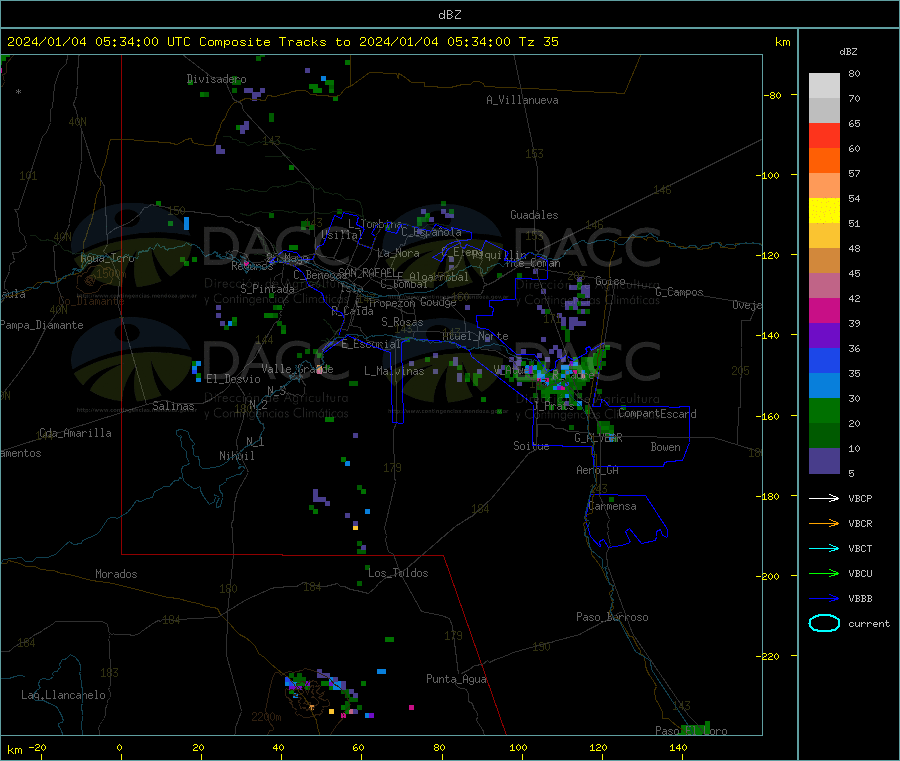Screen dimensions: 900x761
Task: Select the 54 dBZ yellow color swatch
Action: [x=824, y=211]
